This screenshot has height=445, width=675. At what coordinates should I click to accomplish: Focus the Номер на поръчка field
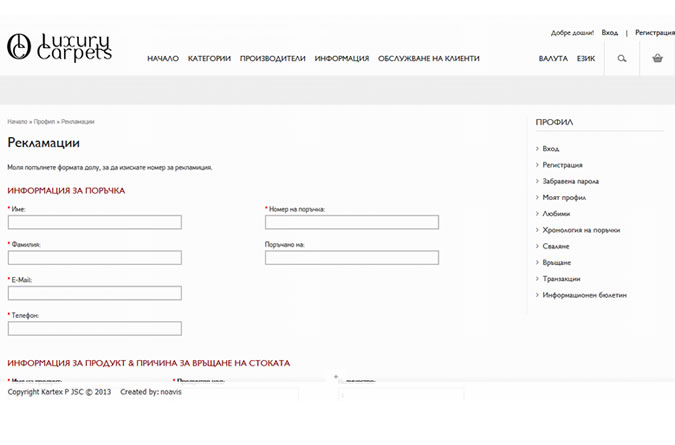[352, 222]
